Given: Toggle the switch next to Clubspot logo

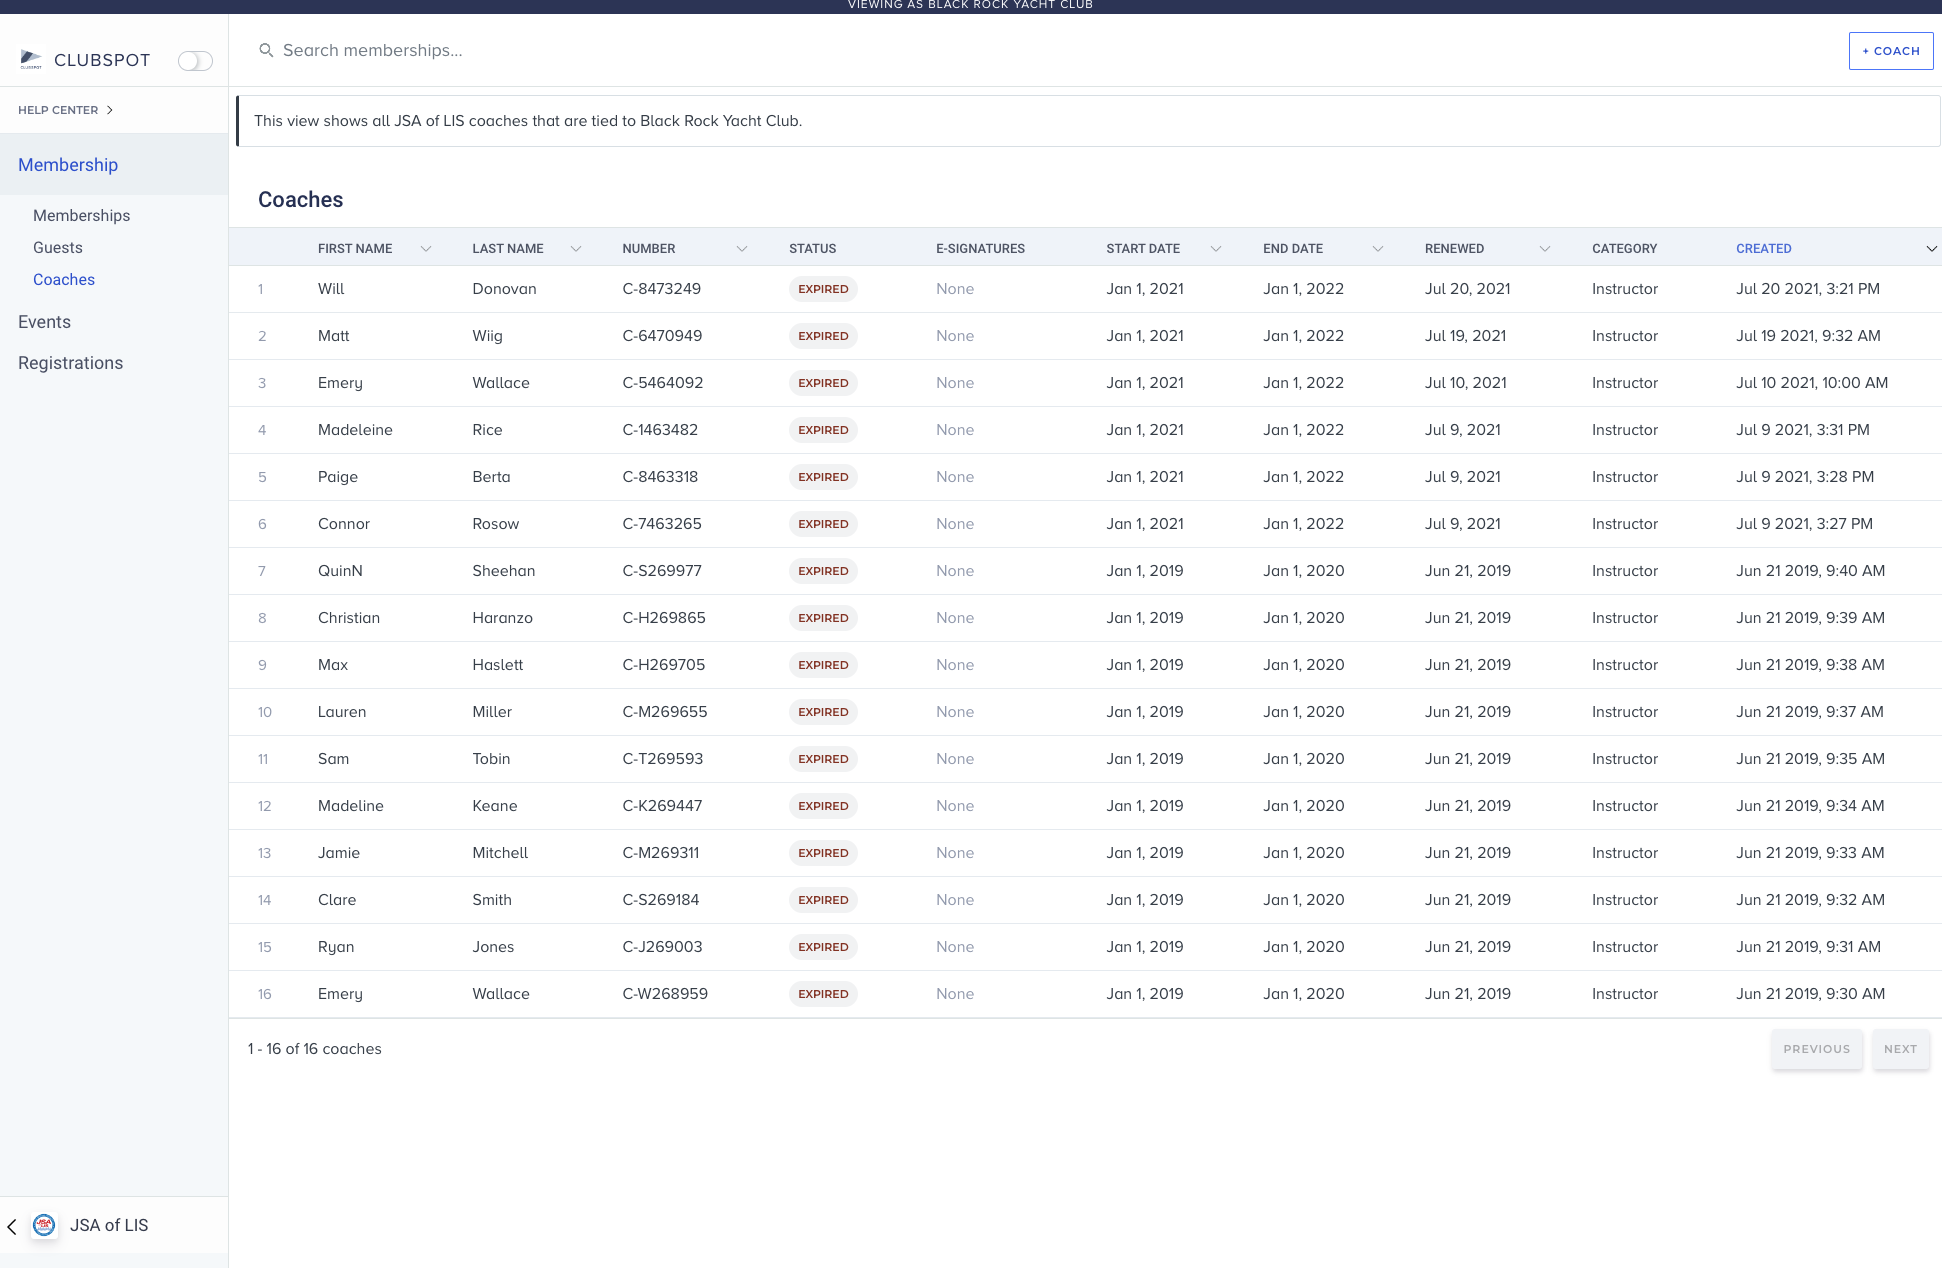Looking at the screenshot, I should point(195,61).
